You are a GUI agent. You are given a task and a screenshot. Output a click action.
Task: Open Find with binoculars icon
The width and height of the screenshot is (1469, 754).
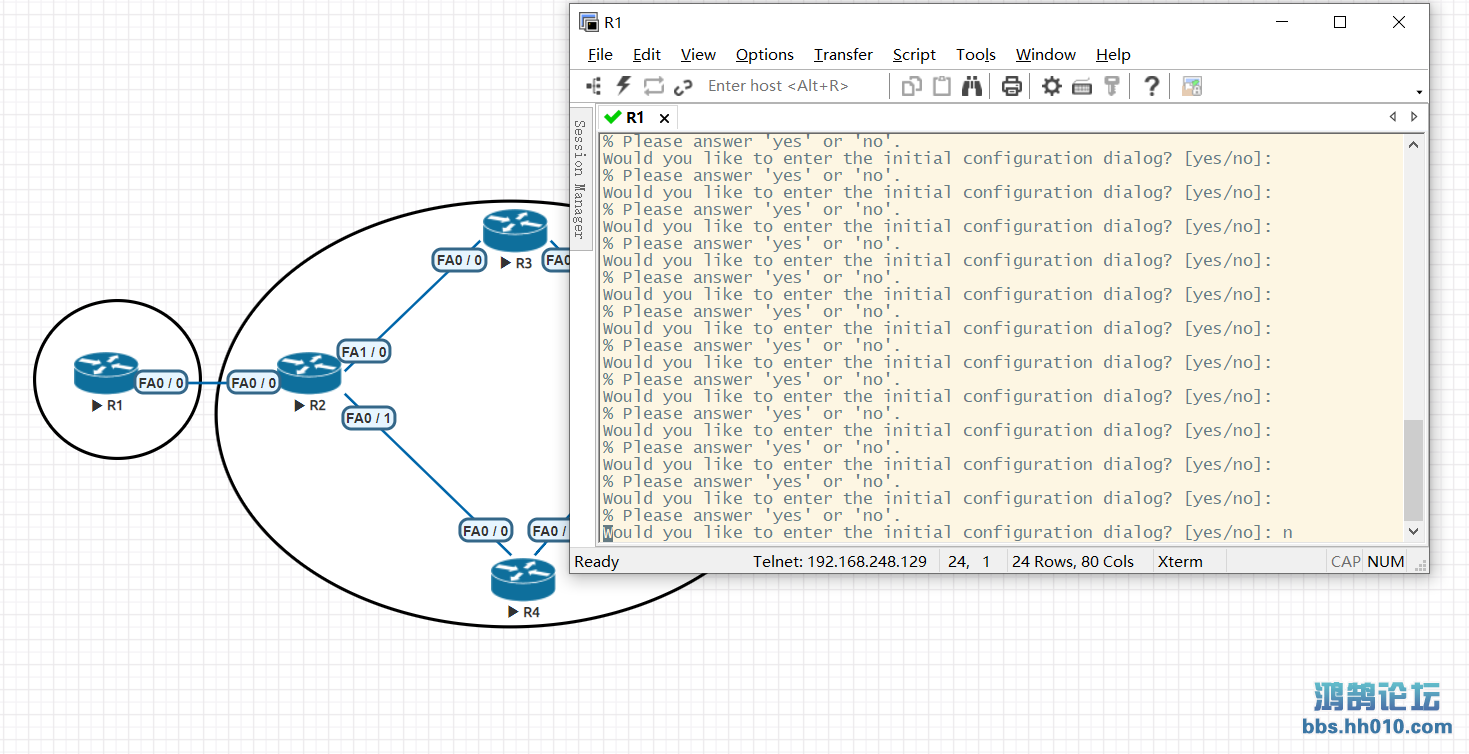972,86
